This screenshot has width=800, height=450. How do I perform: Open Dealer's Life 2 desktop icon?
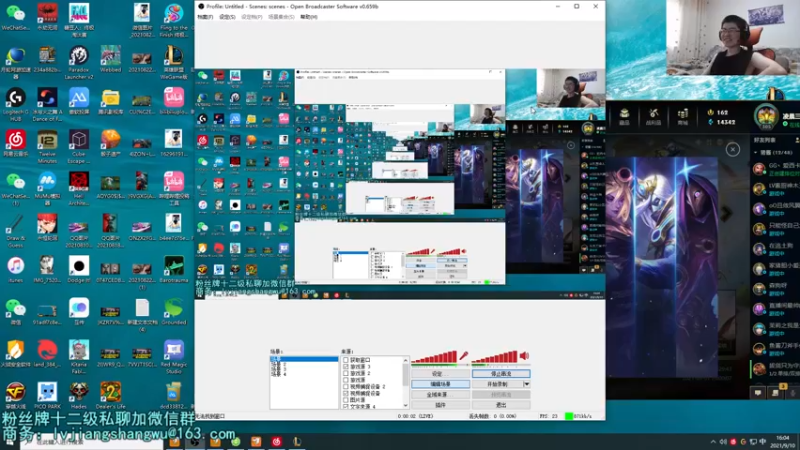tap(110, 396)
